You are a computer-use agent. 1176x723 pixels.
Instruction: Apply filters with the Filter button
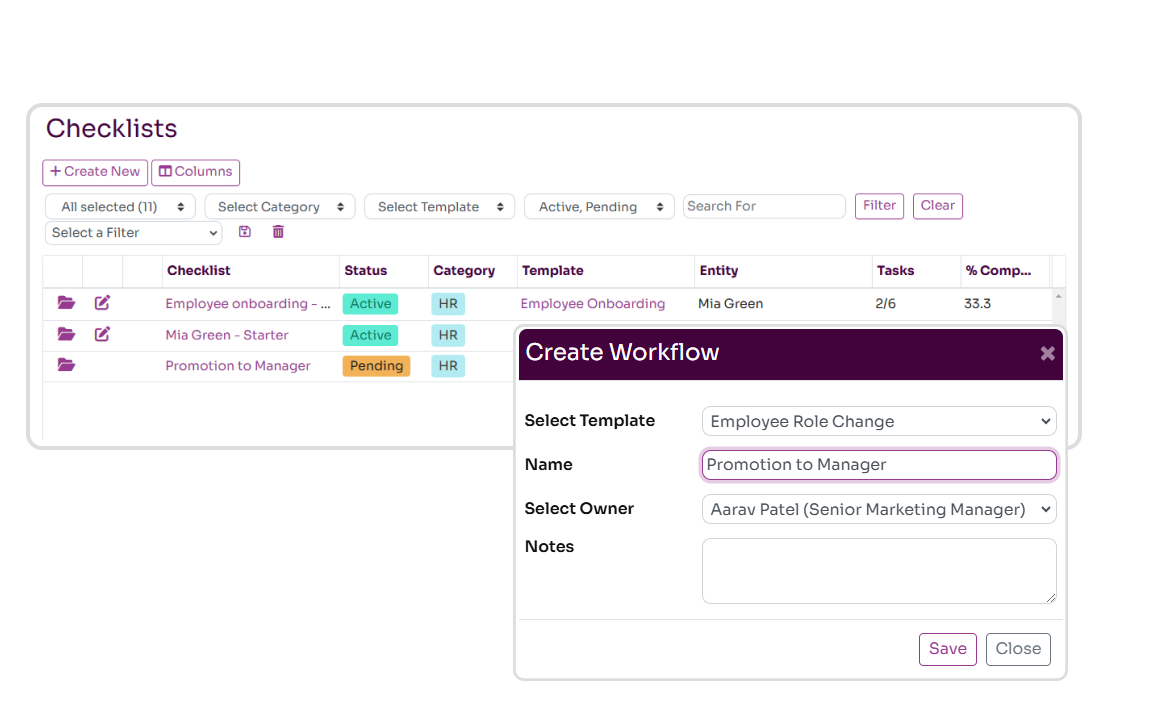pyautogui.click(x=879, y=206)
